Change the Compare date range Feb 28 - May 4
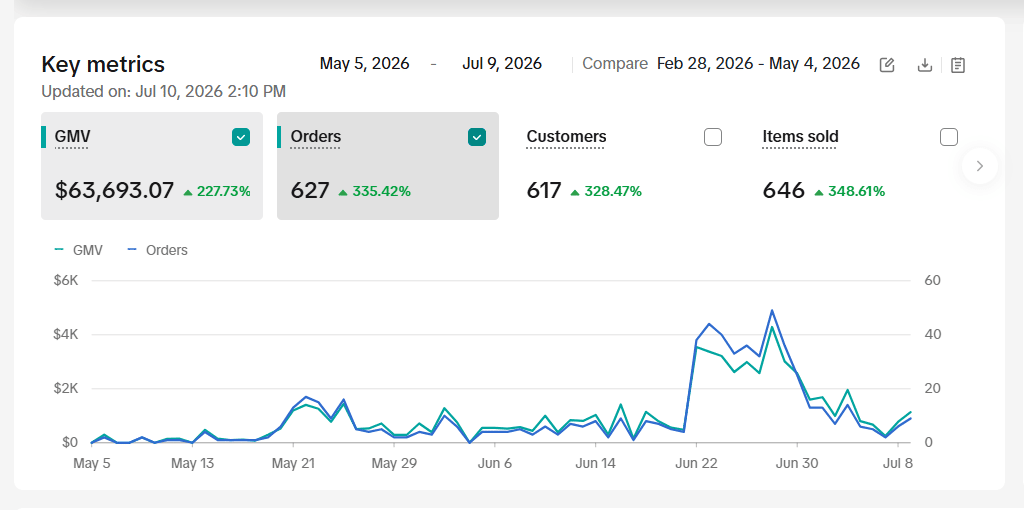 pos(758,63)
